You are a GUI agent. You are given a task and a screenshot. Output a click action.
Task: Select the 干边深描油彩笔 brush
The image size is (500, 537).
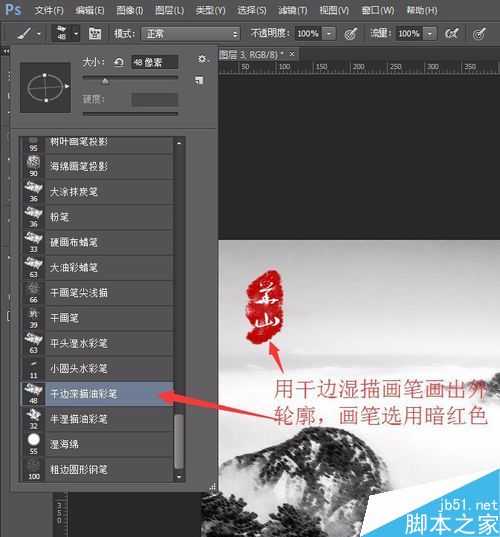[97, 394]
